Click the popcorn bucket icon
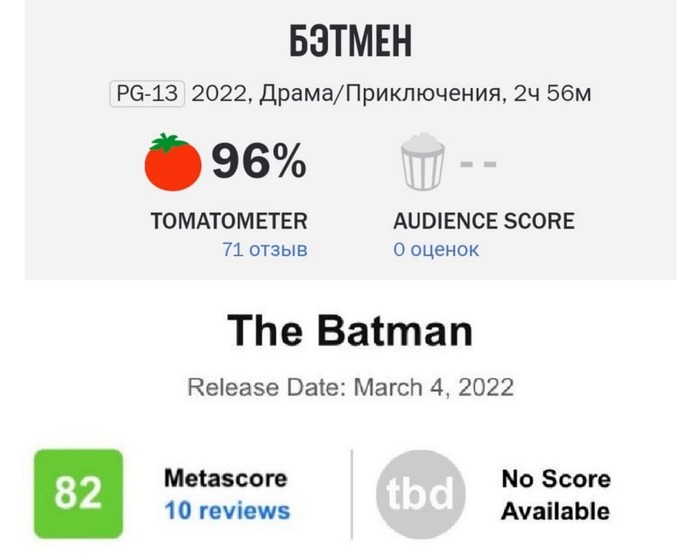Screen dimensions: 700x560 click(421, 163)
